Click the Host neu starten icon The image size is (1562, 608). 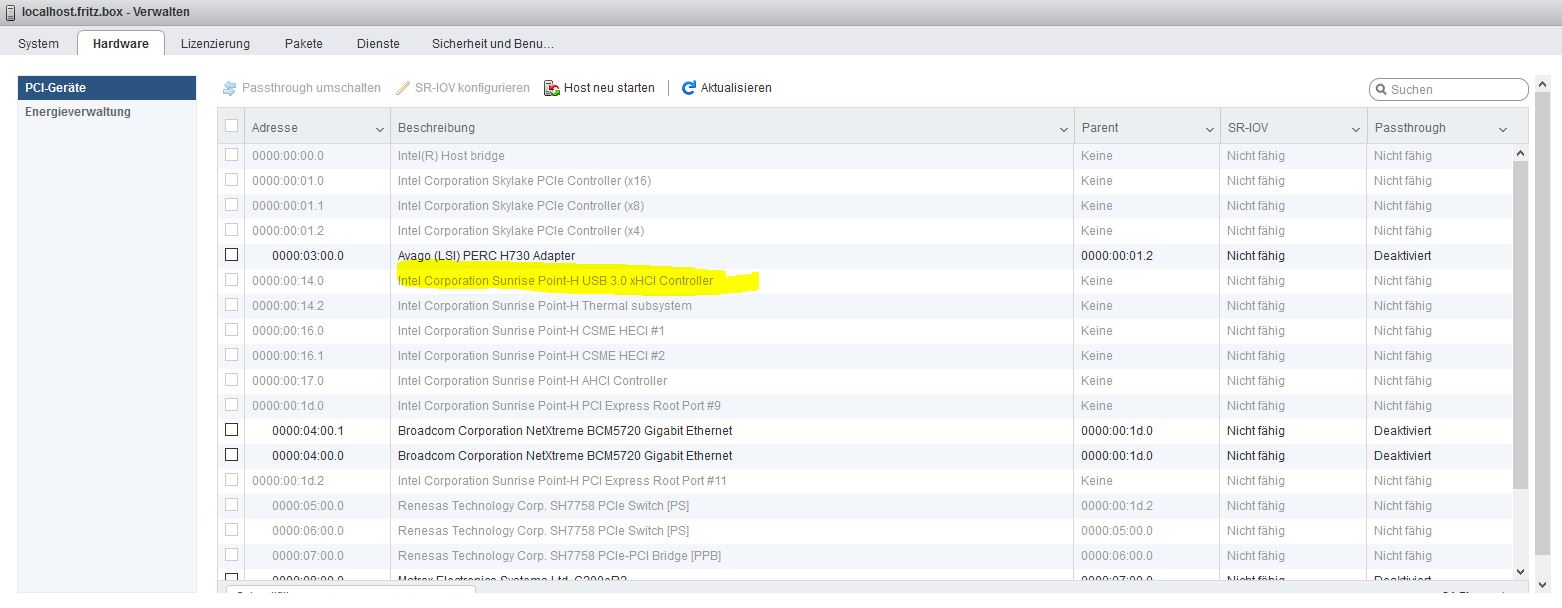coord(552,88)
